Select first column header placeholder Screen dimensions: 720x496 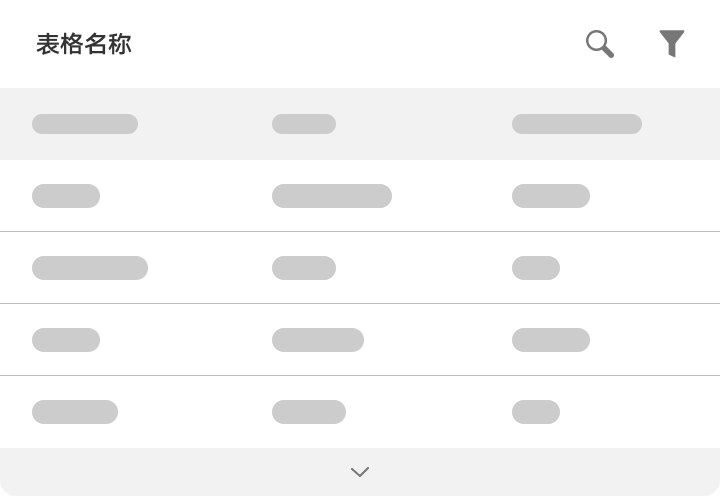(x=85, y=124)
